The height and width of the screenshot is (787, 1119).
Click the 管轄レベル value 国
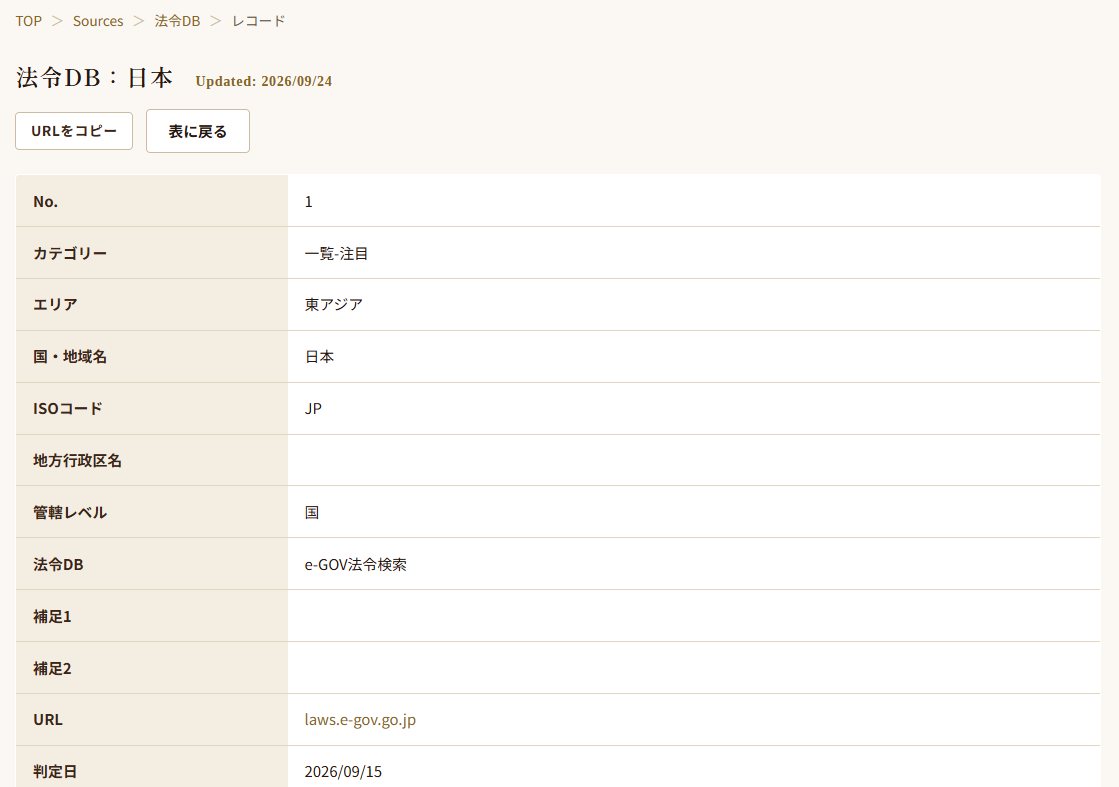point(312,512)
